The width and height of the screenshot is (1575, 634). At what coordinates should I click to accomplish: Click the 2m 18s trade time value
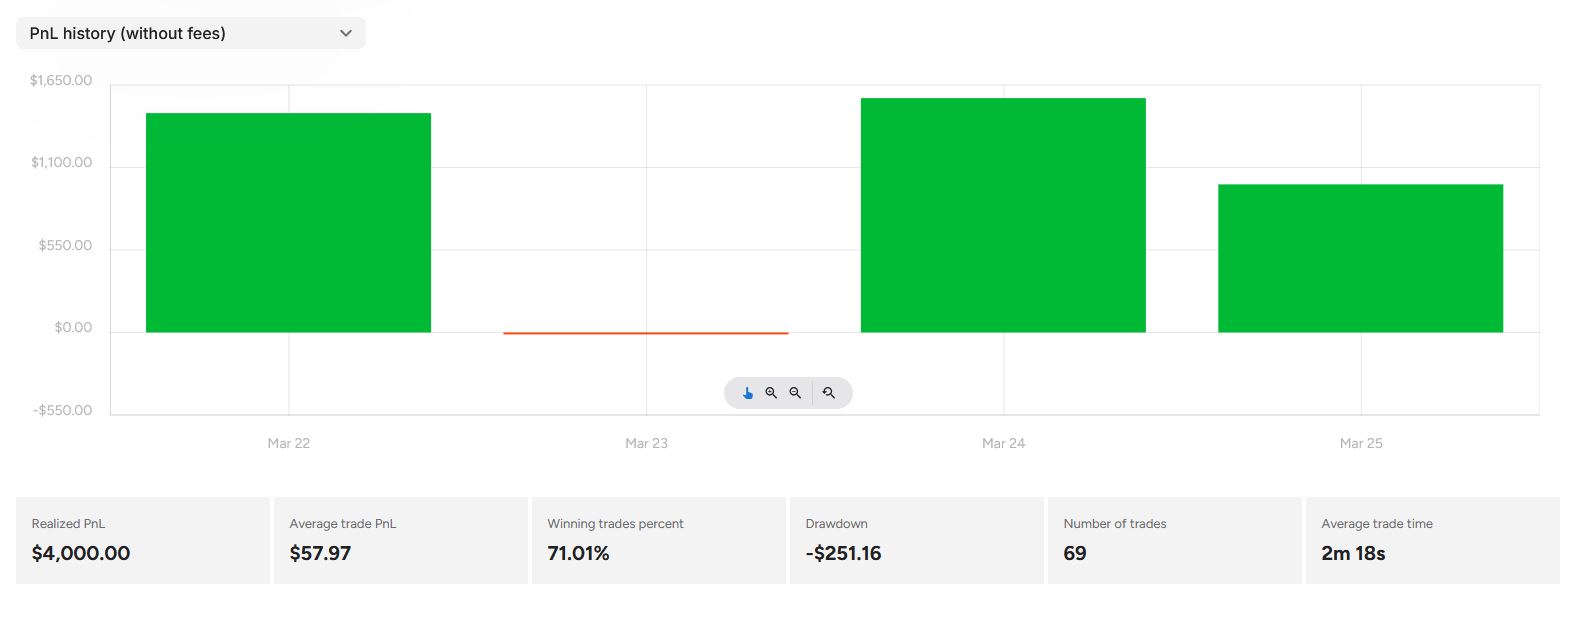(x=1353, y=553)
